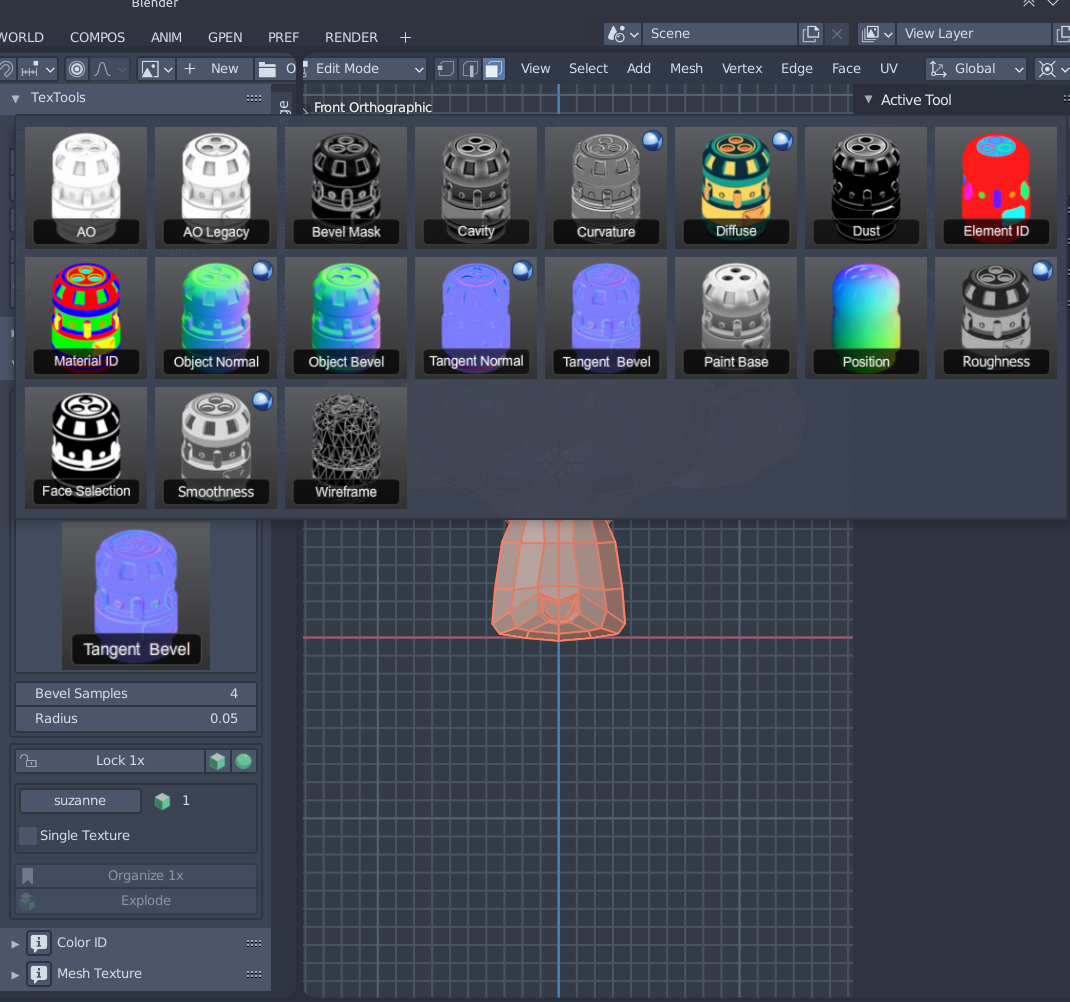Image resolution: width=1070 pixels, height=1002 pixels.
Task: Switch to the COMPOS workspace tab
Action: 98,37
